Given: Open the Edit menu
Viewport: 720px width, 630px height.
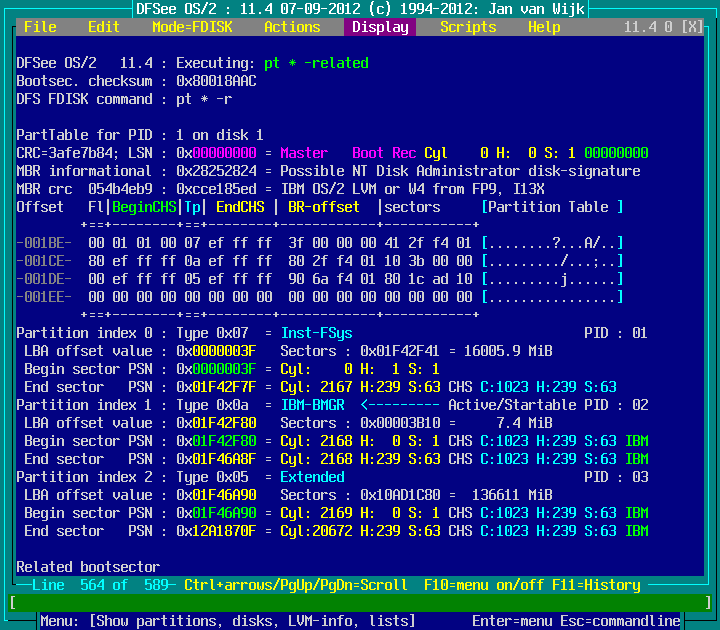Looking at the screenshot, I should coord(104,27).
